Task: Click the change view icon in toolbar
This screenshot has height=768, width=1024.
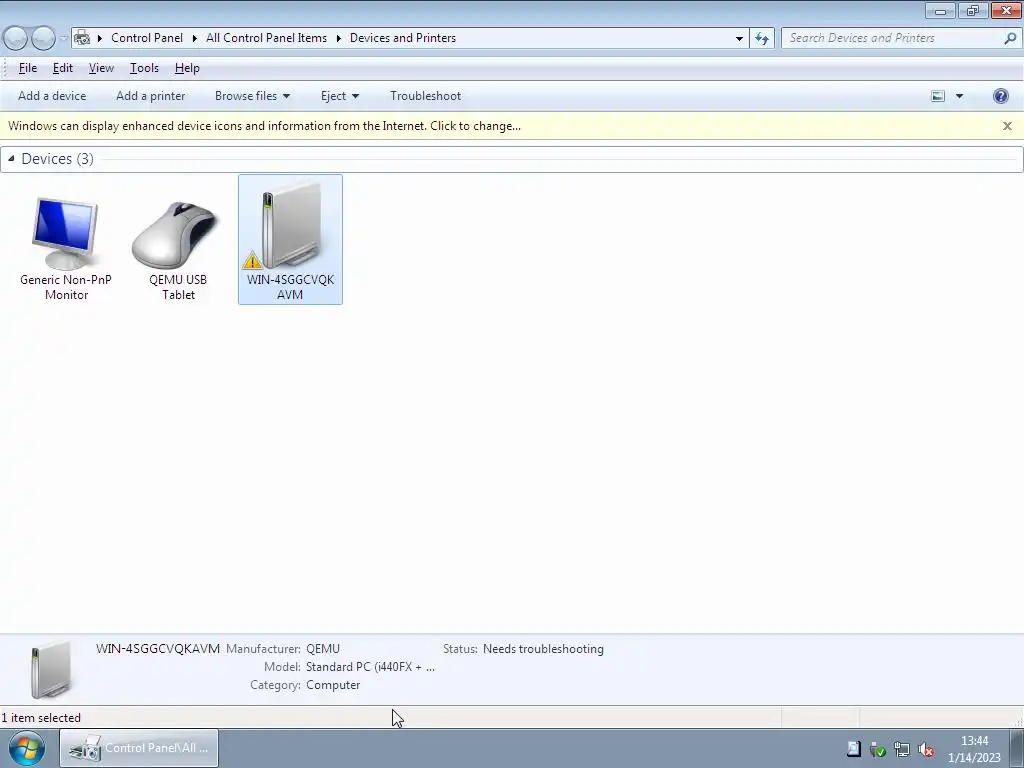Action: coord(938,96)
